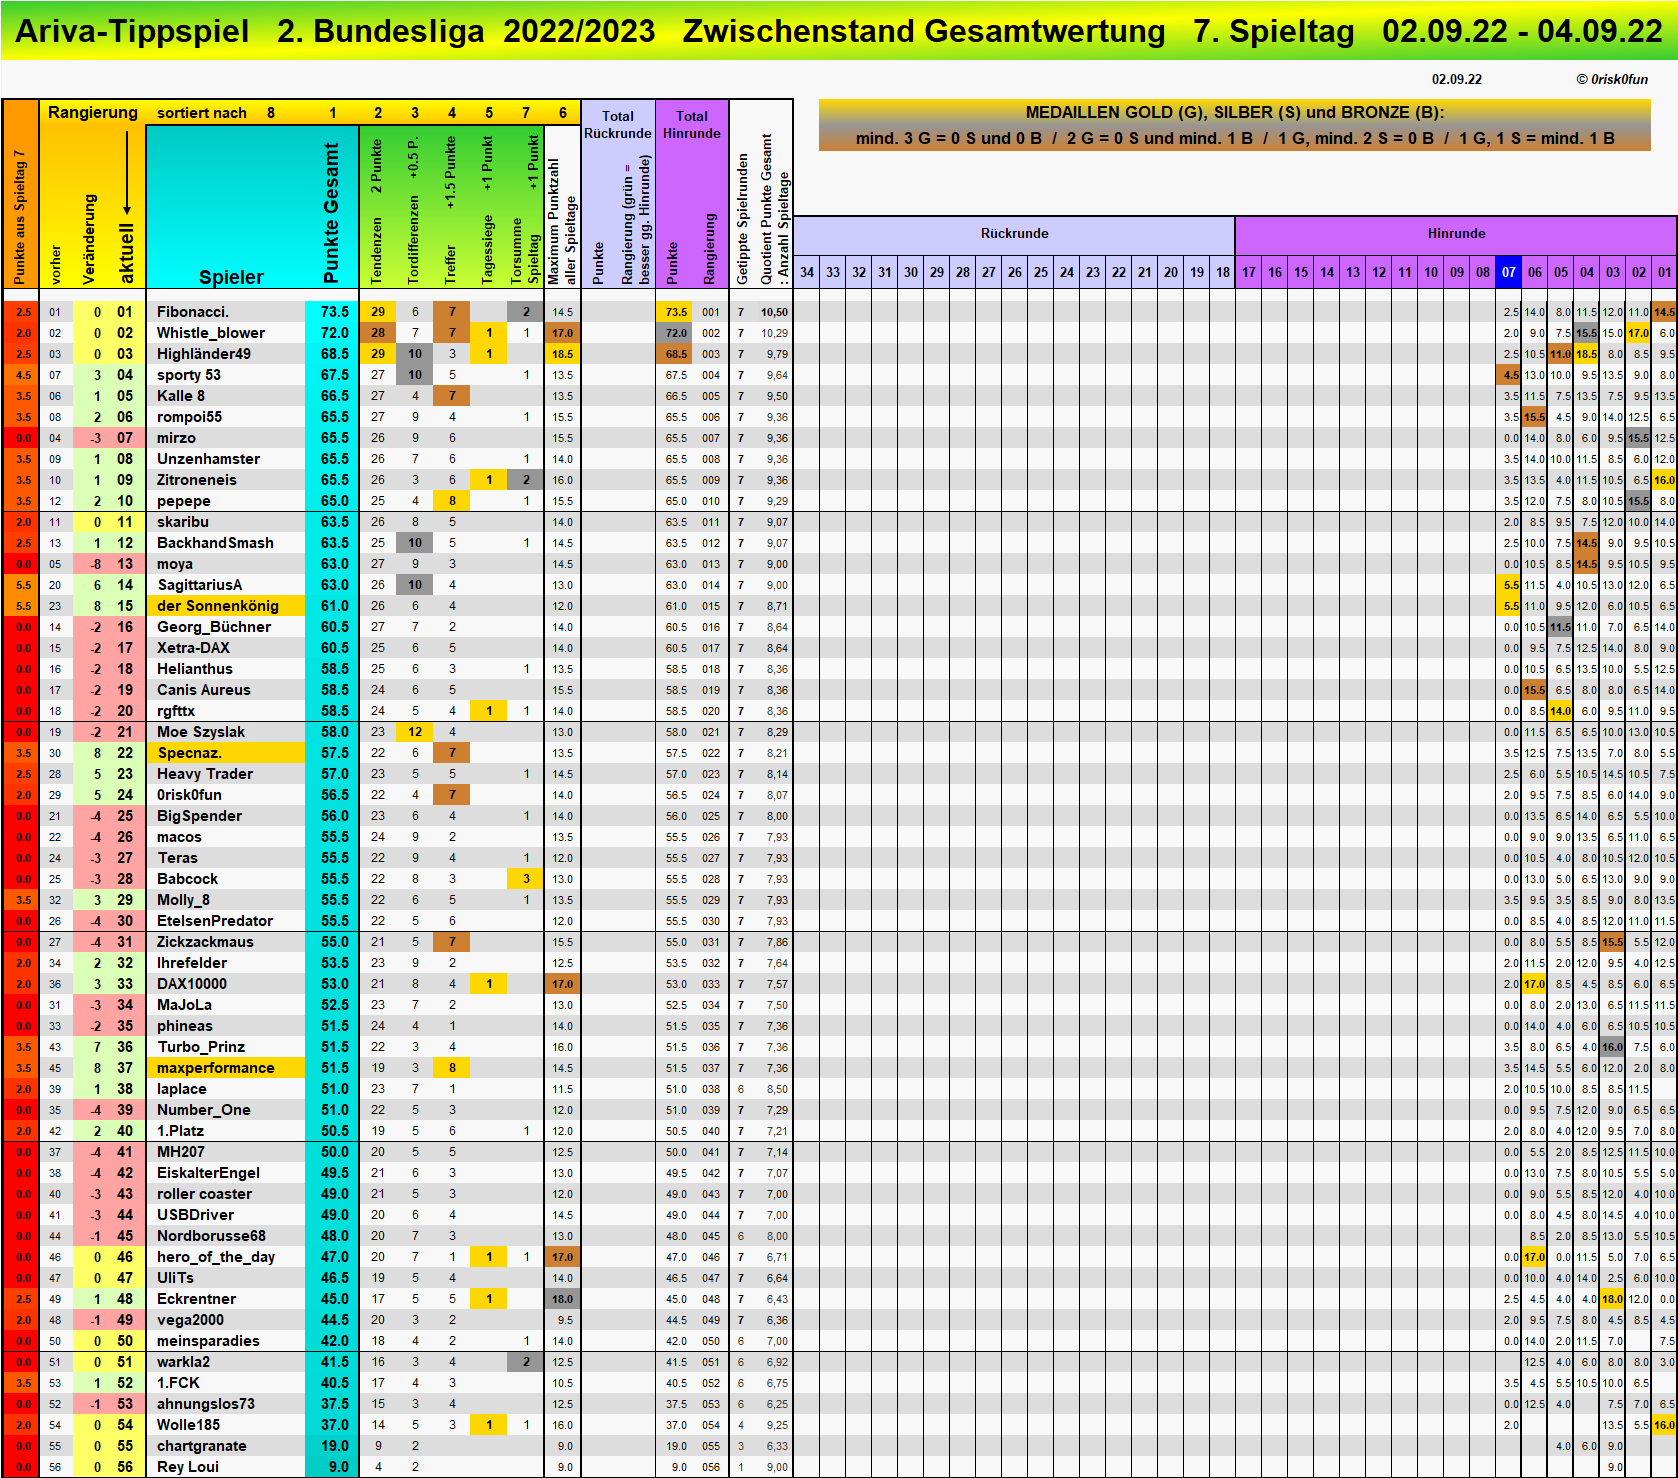Select player Turbo_Prinz
The image size is (1678, 1478).
201,1047
